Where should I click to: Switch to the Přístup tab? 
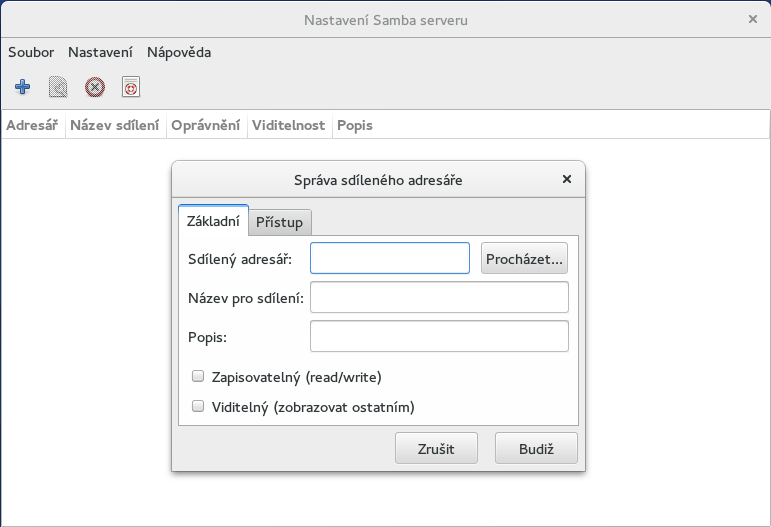coord(280,222)
